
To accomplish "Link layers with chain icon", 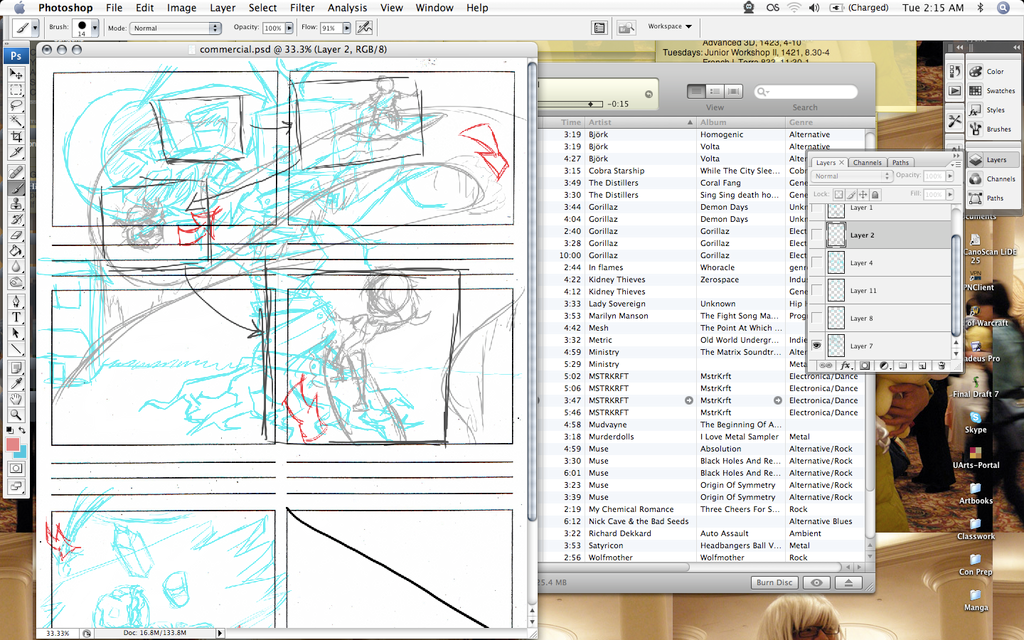I will point(825,366).
